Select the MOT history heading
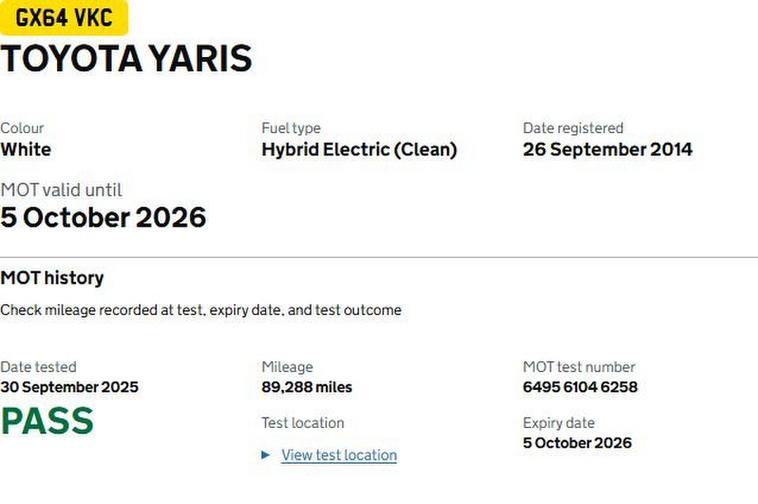This screenshot has width=758, height=504. pyautogui.click(x=52, y=278)
